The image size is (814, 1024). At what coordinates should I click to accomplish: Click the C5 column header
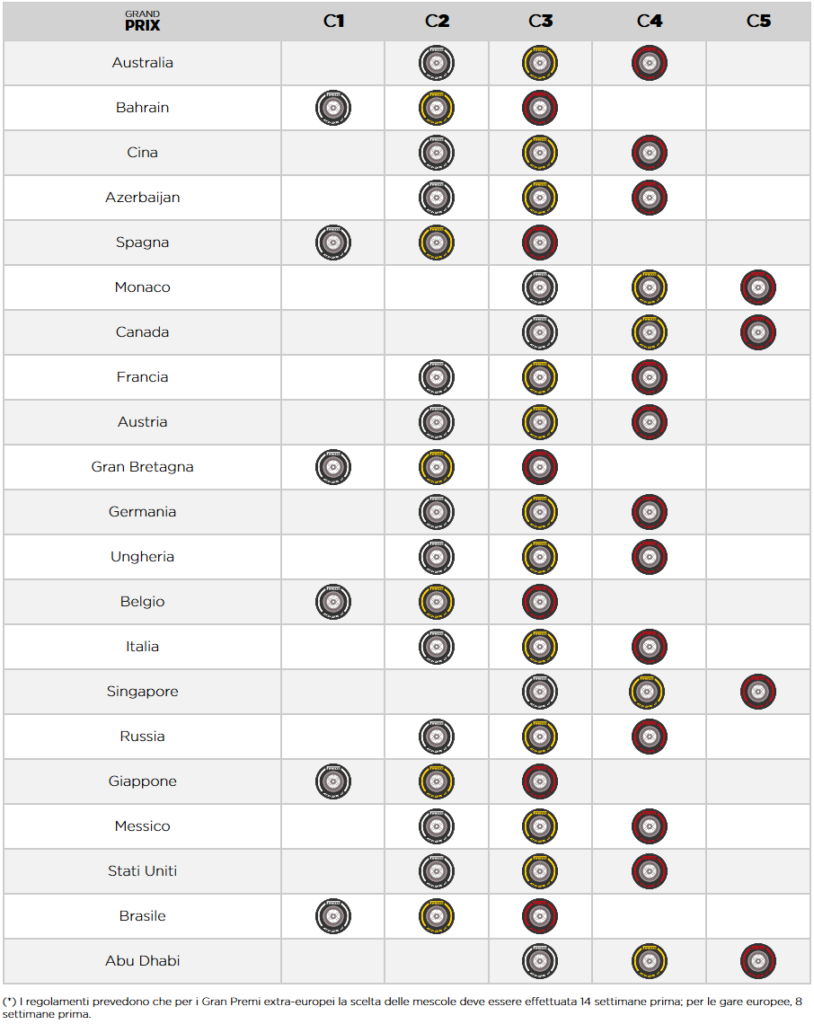point(758,21)
